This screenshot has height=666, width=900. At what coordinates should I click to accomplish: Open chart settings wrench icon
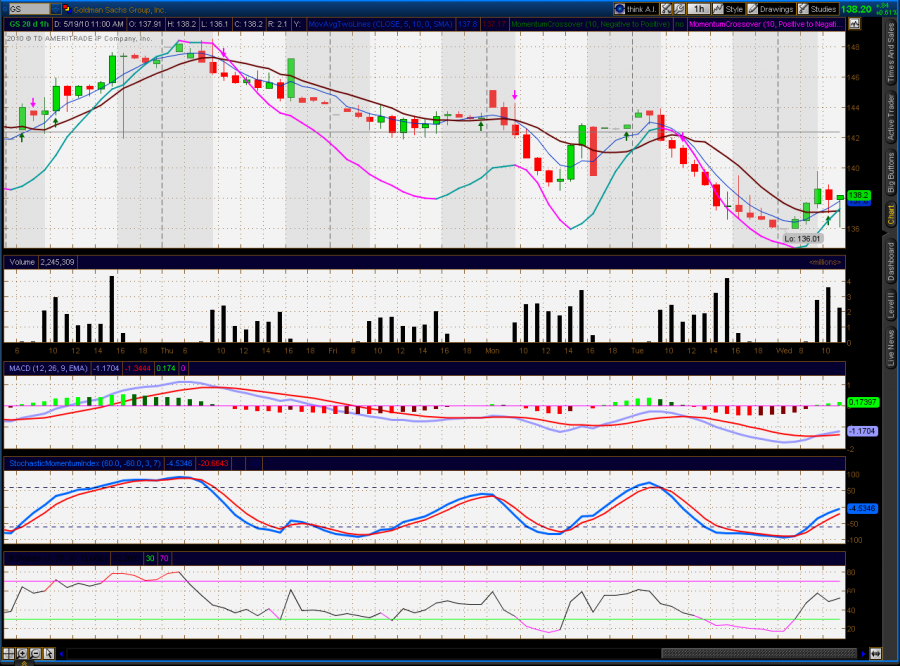(679, 9)
